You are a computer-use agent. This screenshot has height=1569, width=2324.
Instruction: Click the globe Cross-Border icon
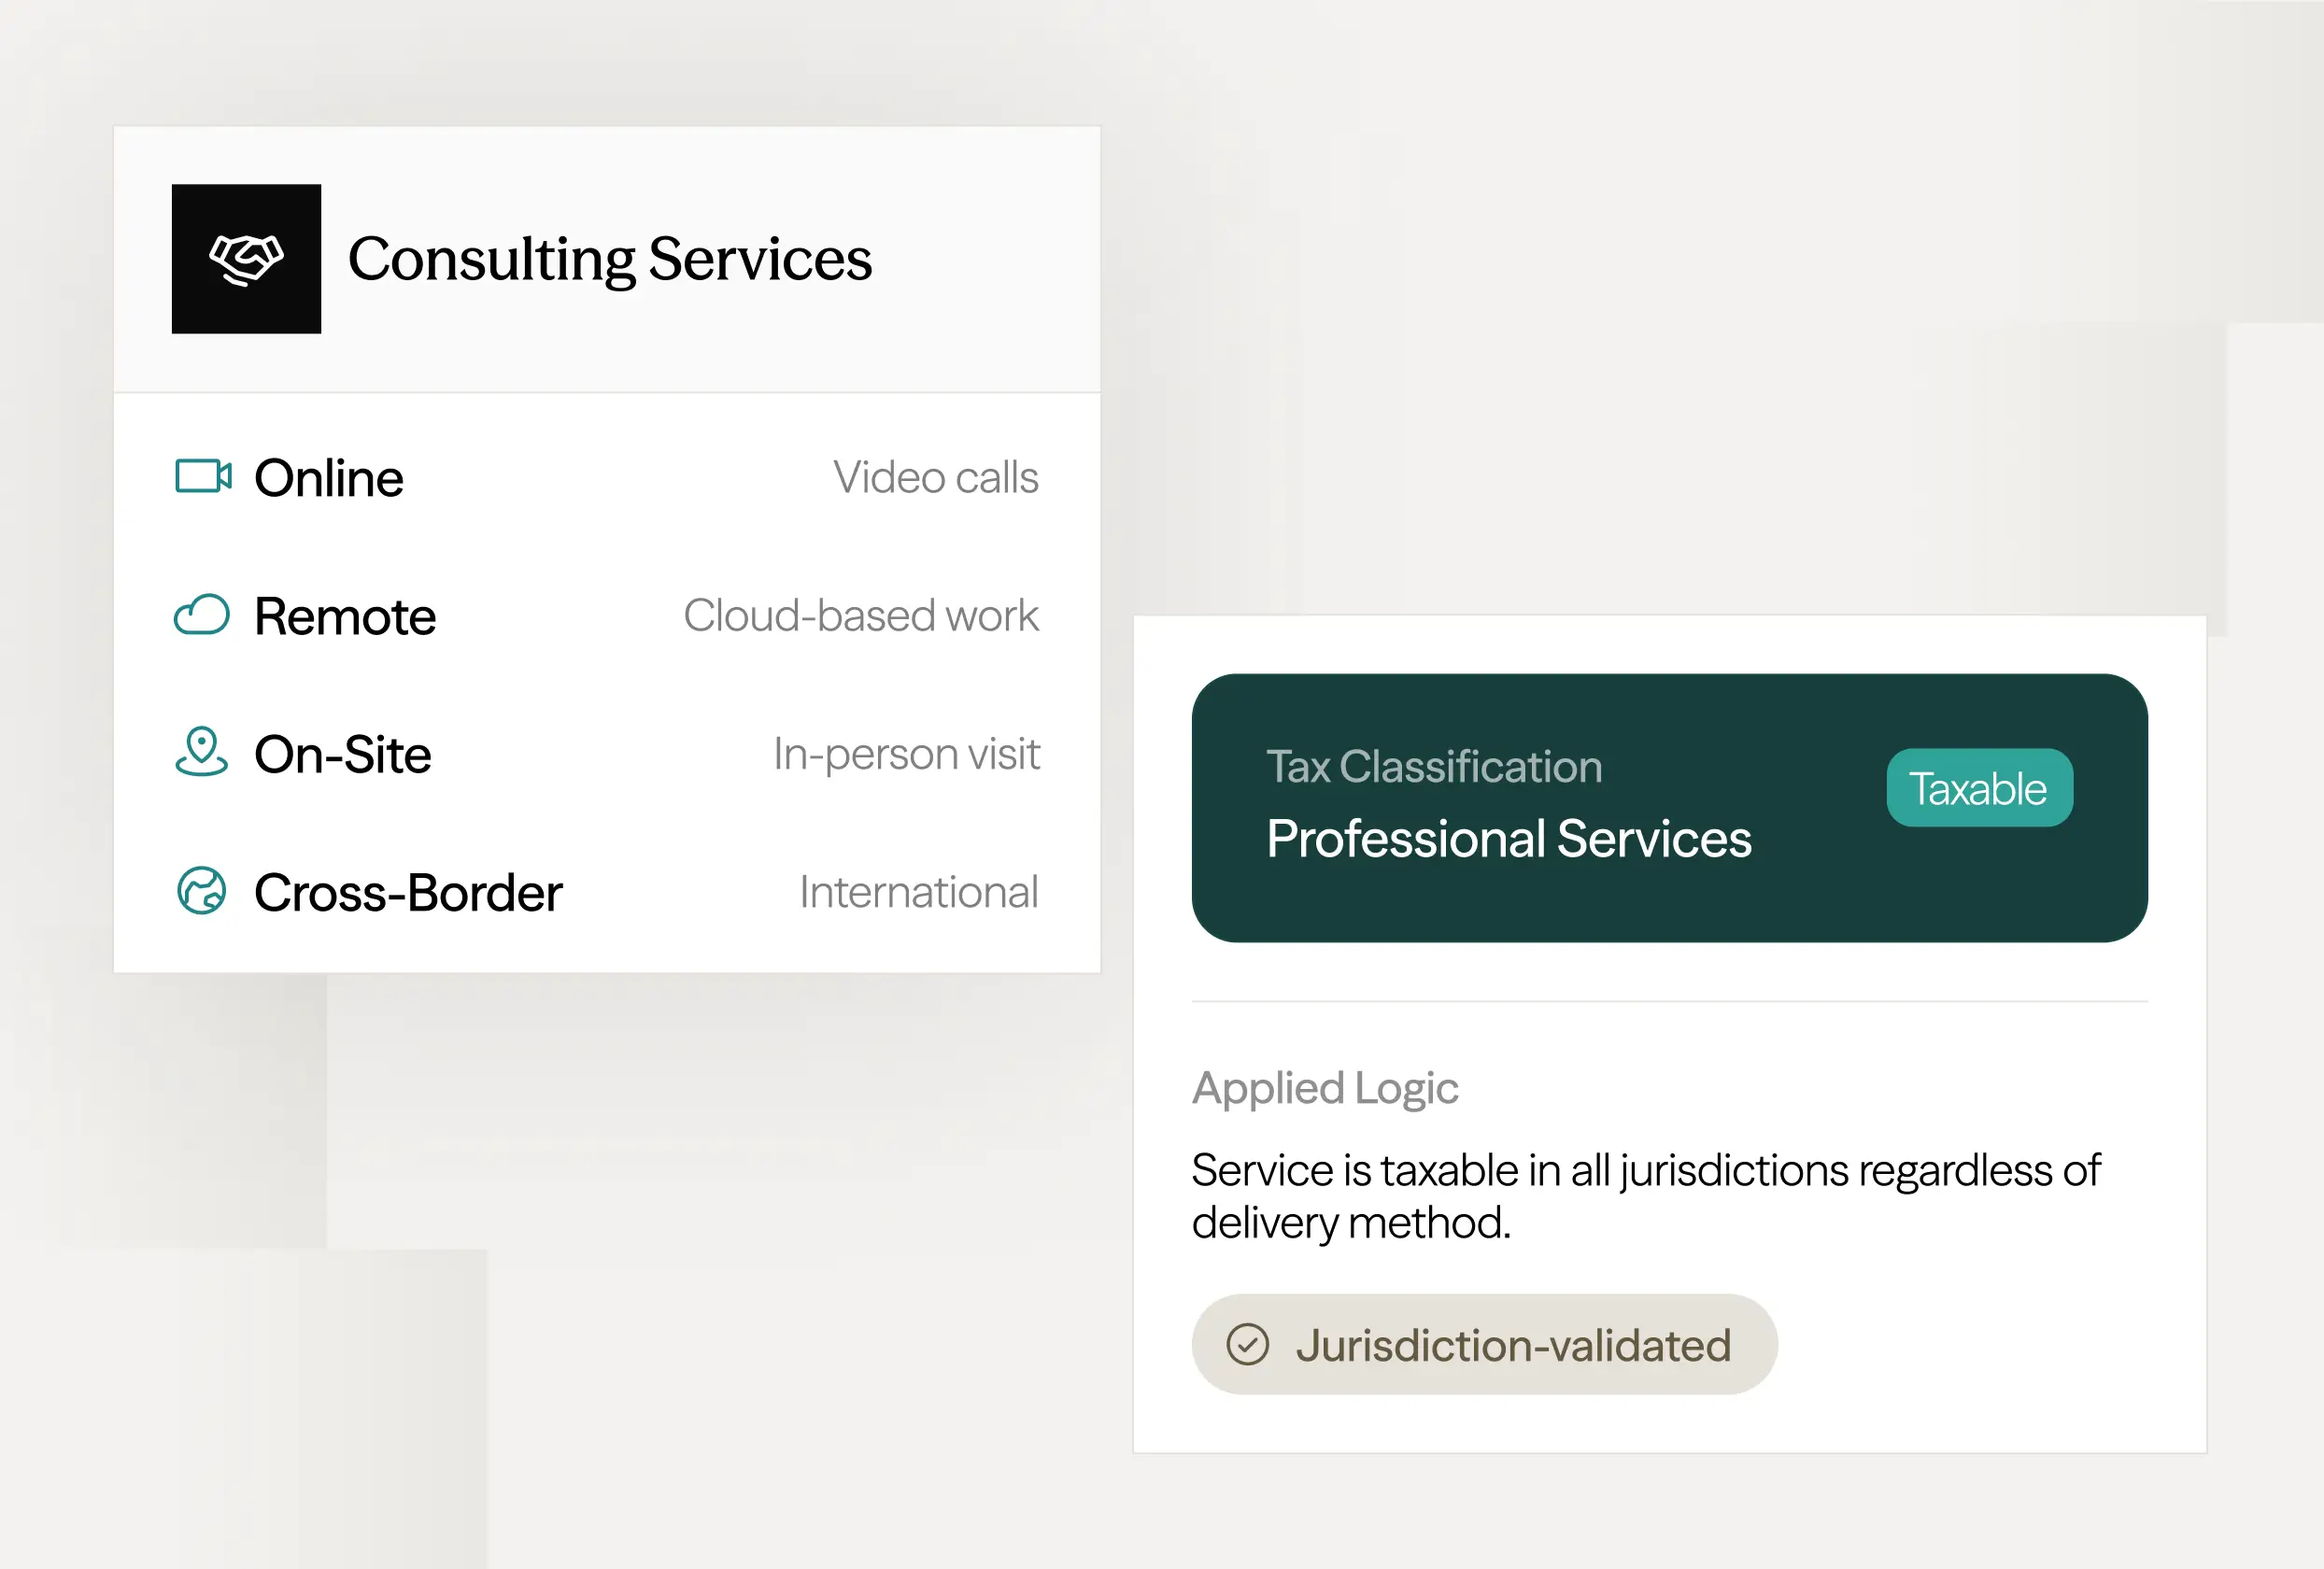202,891
